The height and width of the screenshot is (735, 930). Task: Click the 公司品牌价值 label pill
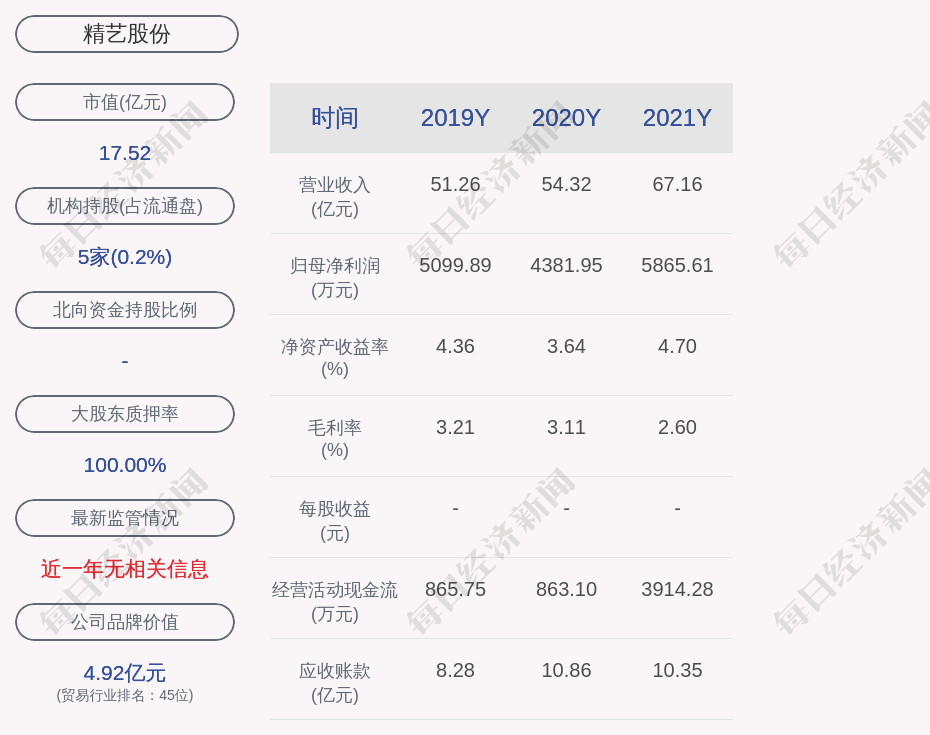pyautogui.click(x=125, y=622)
